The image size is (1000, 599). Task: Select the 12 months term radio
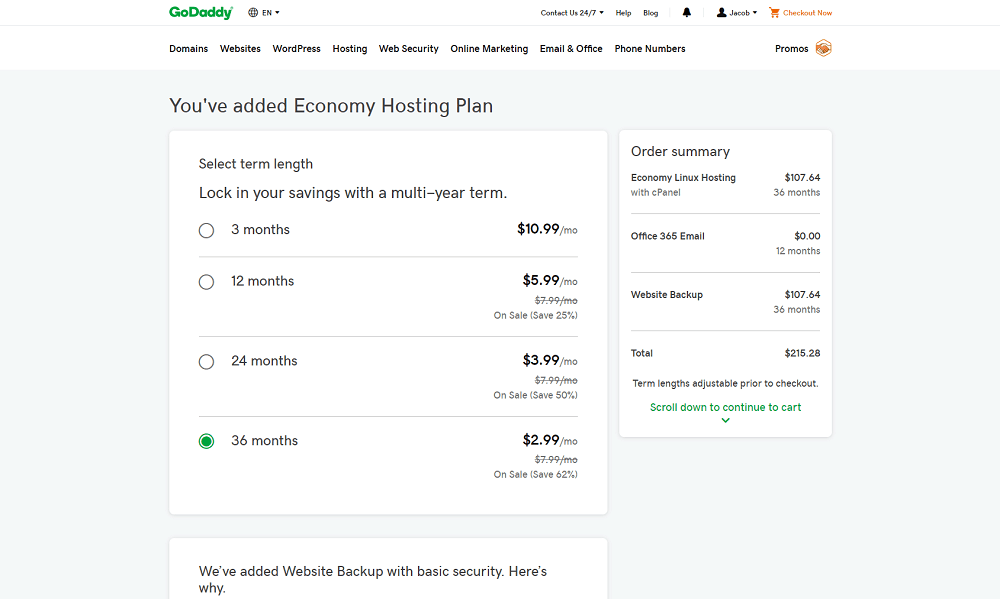click(206, 282)
